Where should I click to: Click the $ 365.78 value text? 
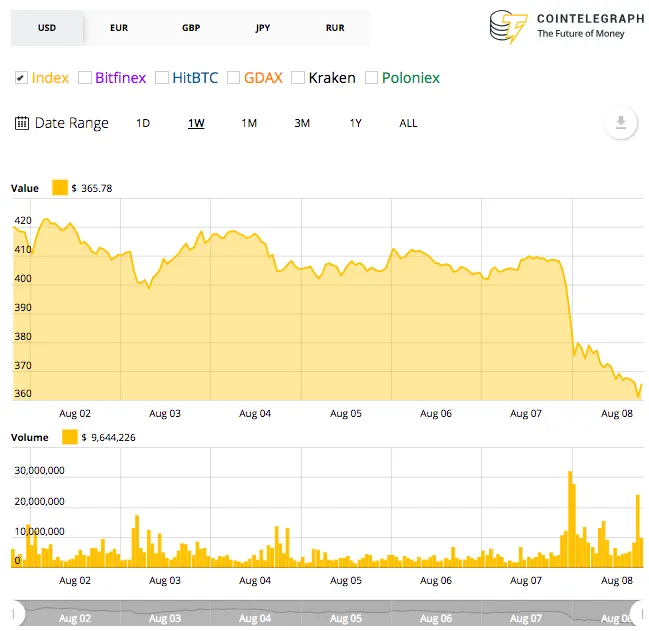point(92,188)
